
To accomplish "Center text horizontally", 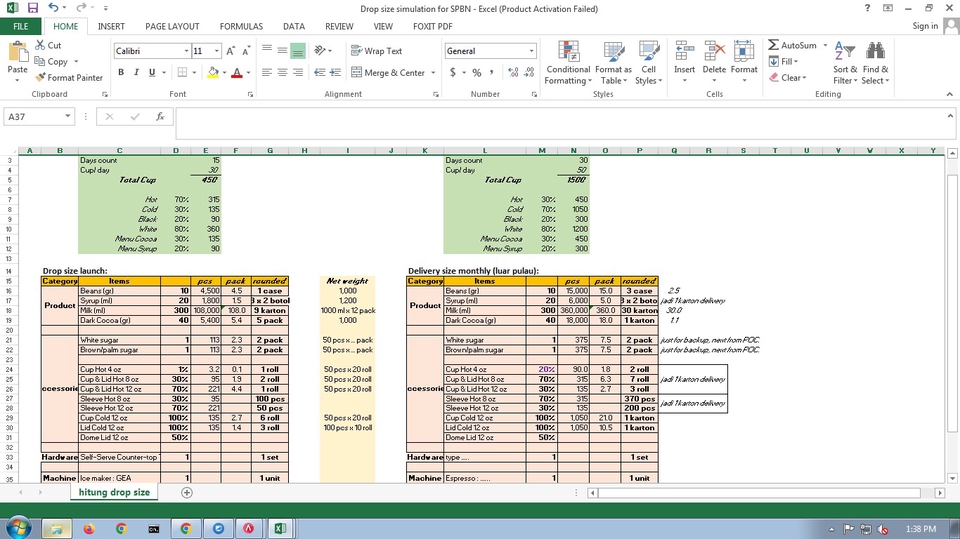I will [282, 72].
